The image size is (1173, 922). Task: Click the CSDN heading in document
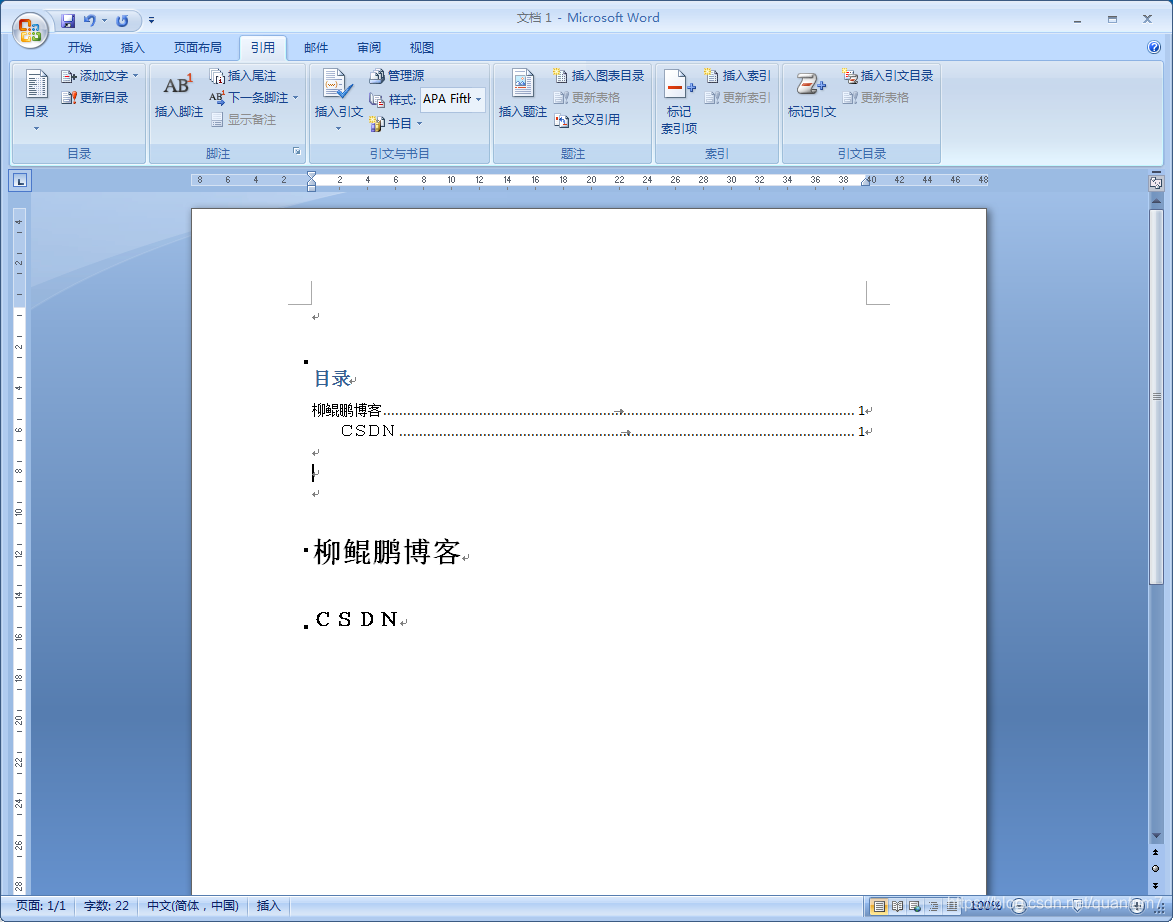(356, 619)
